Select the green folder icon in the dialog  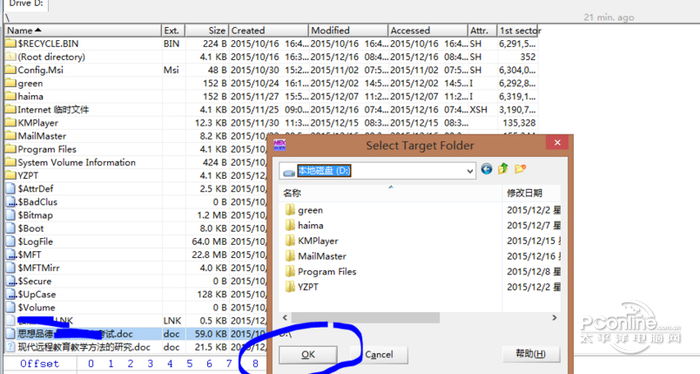tap(290, 210)
